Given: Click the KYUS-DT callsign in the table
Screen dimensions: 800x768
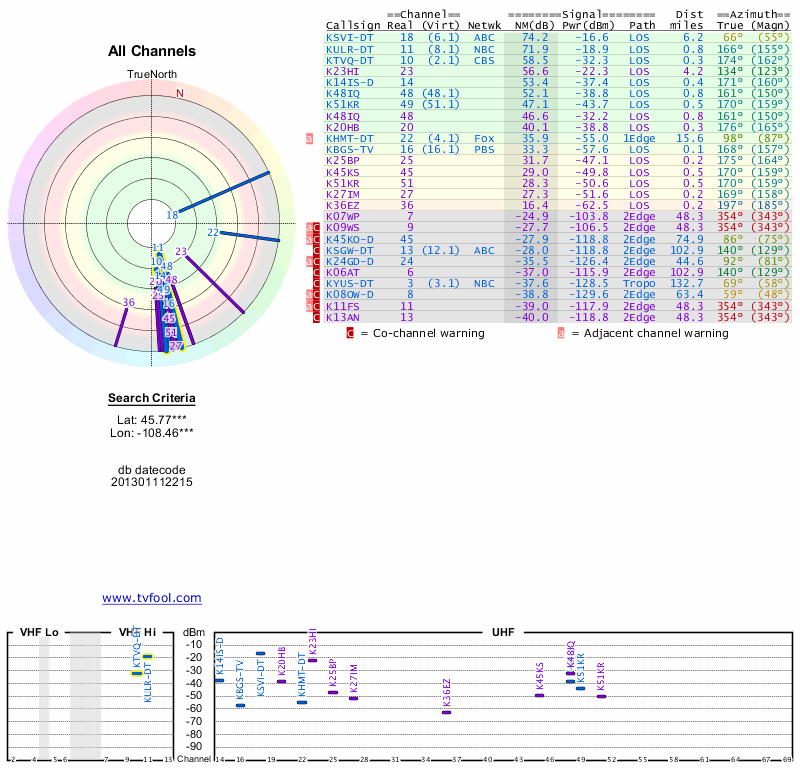Looking at the screenshot, I should (x=349, y=283).
